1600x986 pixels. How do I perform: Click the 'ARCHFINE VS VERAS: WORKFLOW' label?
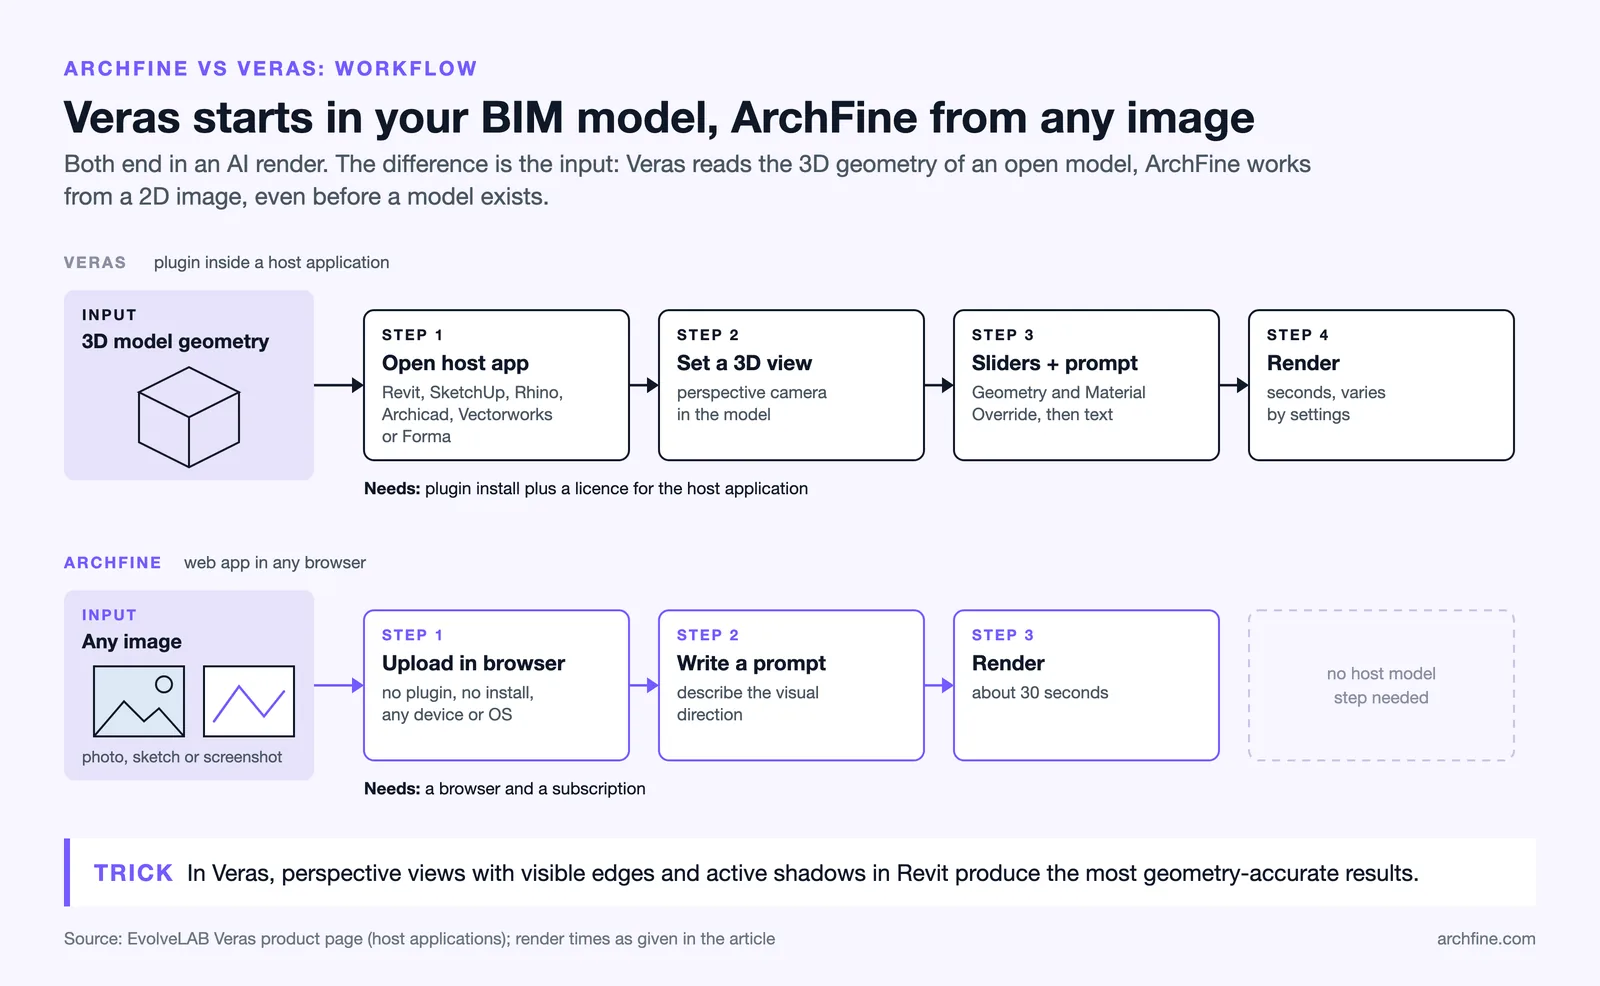(x=271, y=69)
